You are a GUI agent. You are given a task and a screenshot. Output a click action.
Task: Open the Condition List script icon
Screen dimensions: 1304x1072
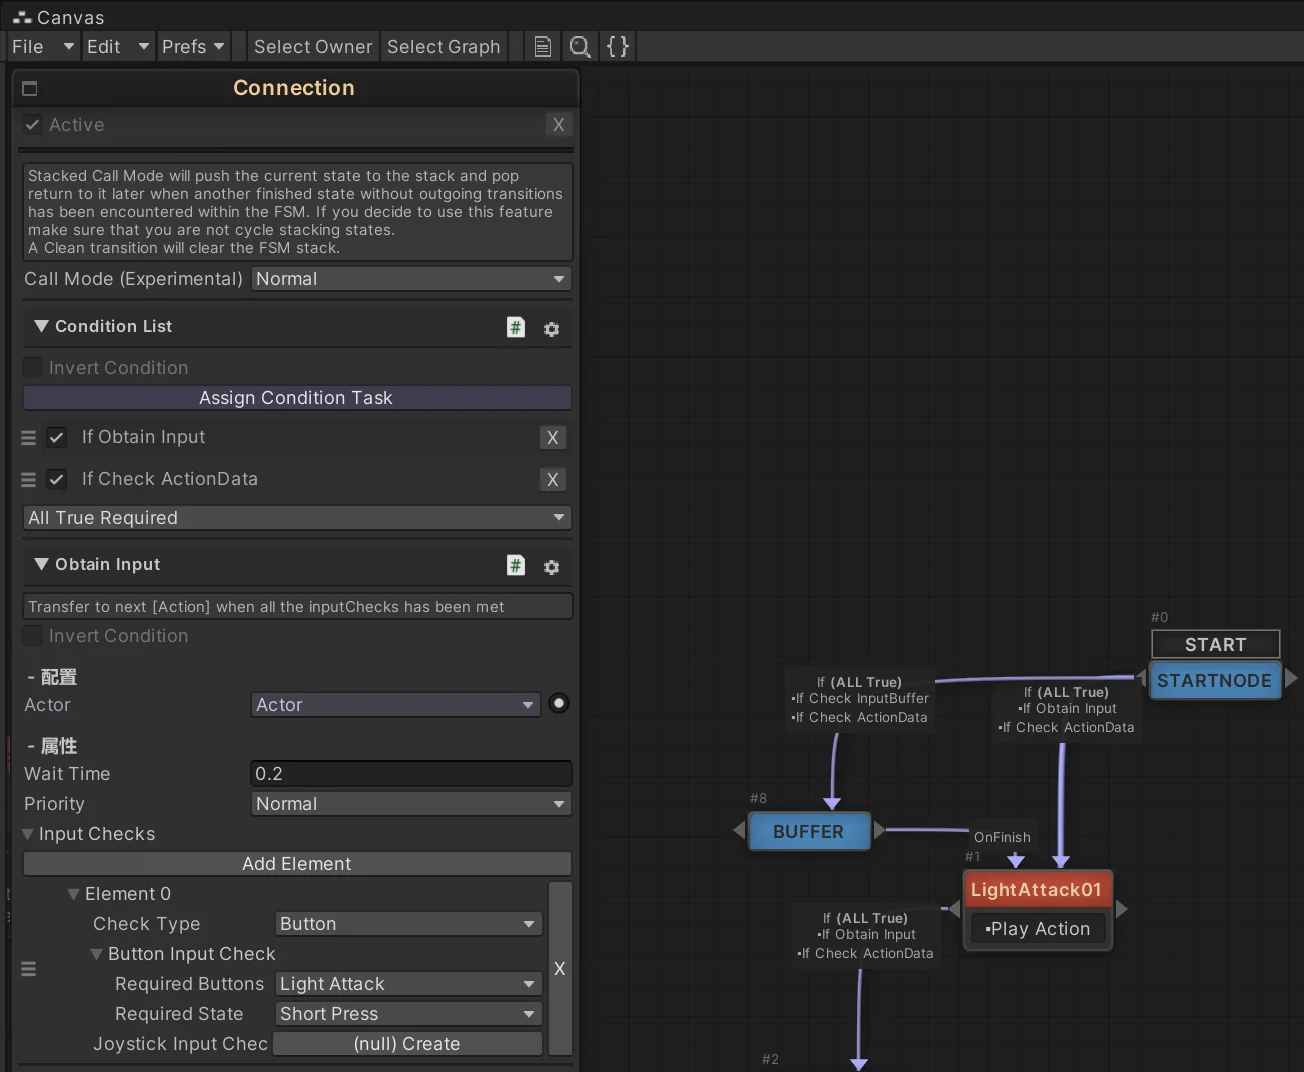515,327
